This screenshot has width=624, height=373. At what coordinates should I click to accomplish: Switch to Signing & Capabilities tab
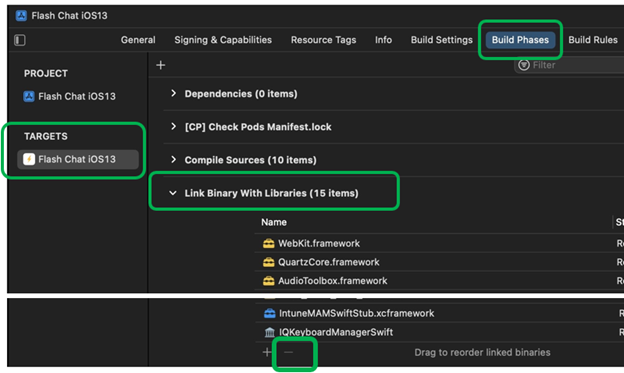(223, 40)
